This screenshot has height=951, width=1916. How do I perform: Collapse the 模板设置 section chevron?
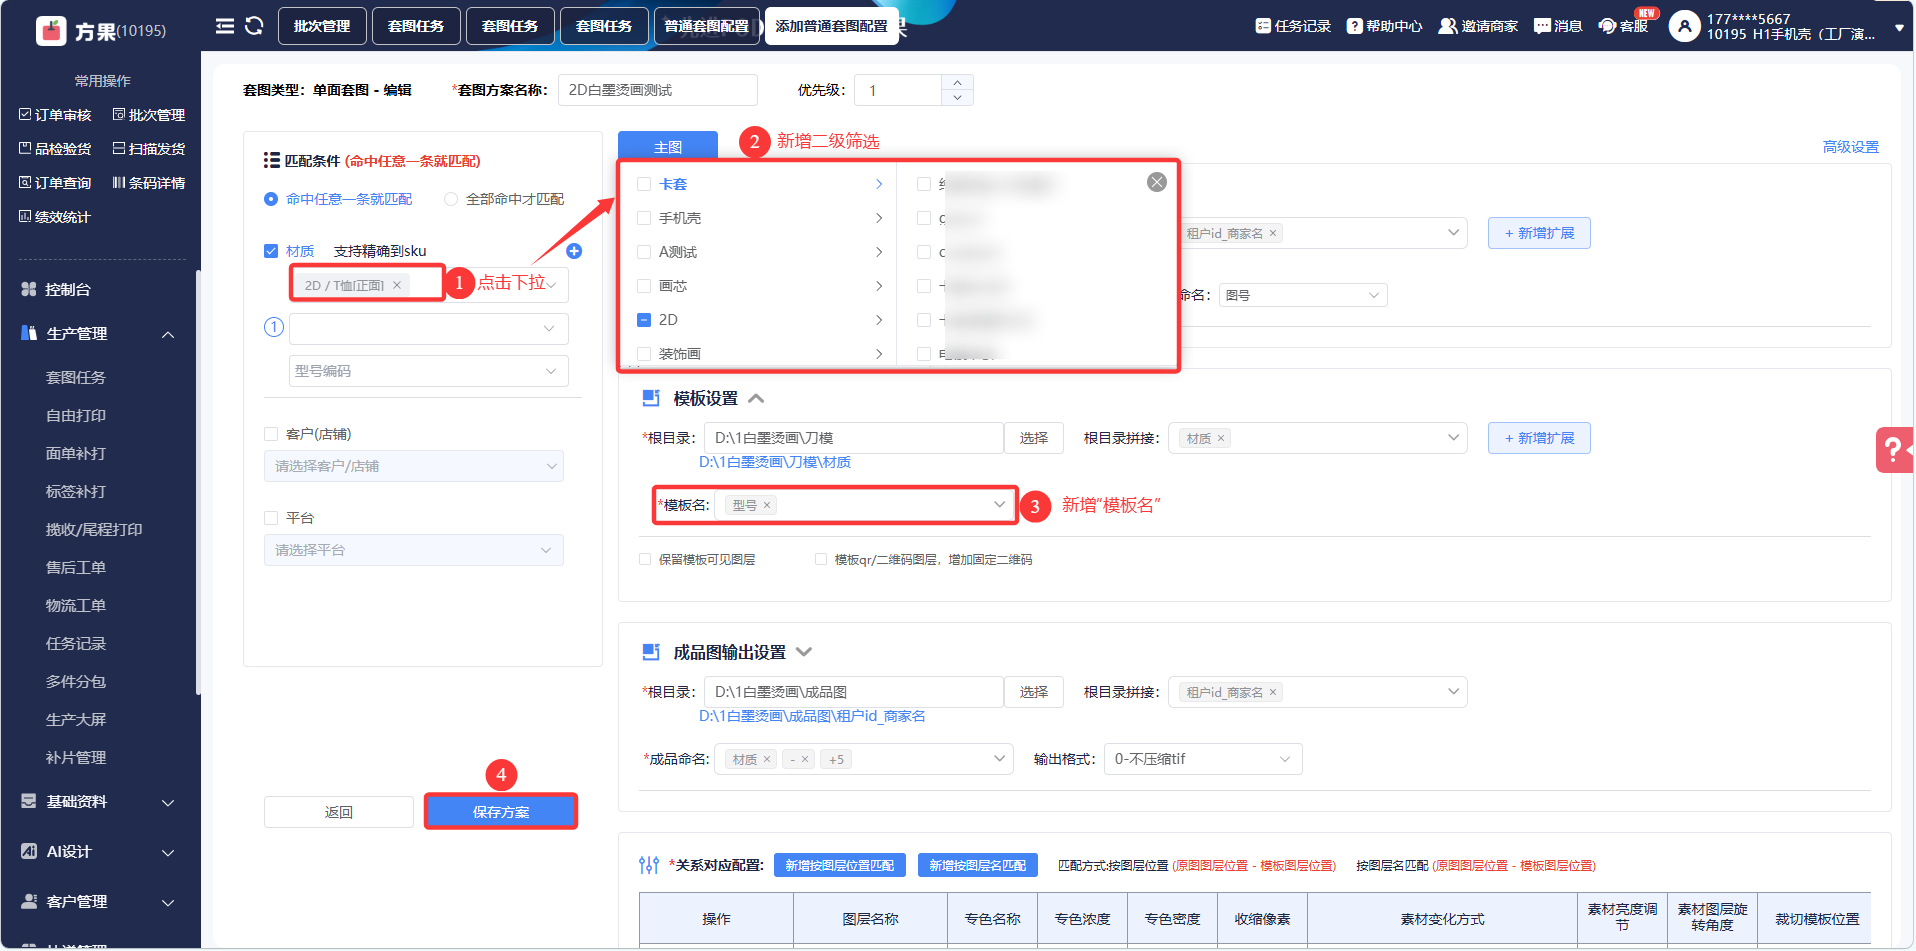click(757, 398)
